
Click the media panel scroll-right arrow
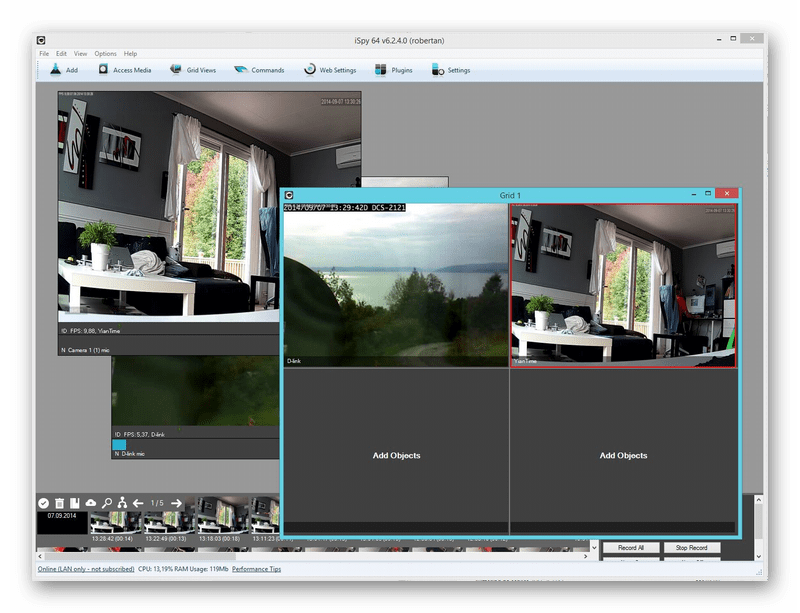[x=585, y=556]
